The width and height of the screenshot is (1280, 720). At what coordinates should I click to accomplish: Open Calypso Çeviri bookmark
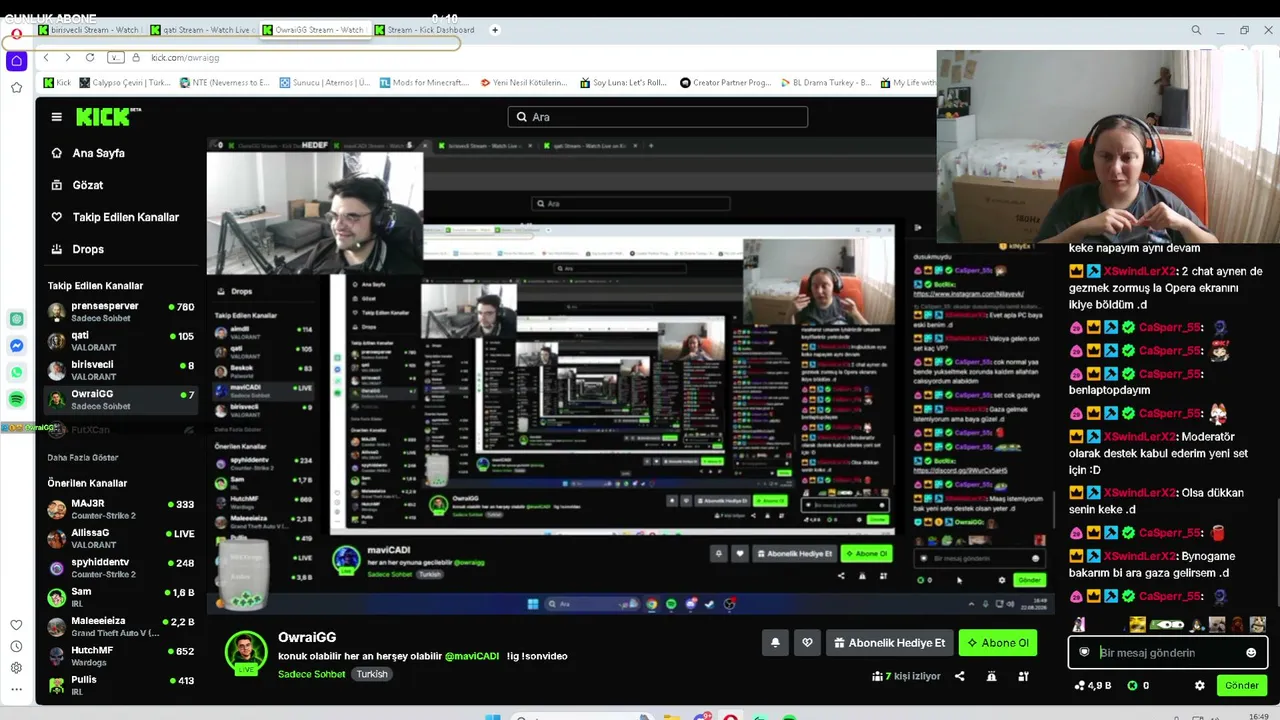click(x=124, y=83)
